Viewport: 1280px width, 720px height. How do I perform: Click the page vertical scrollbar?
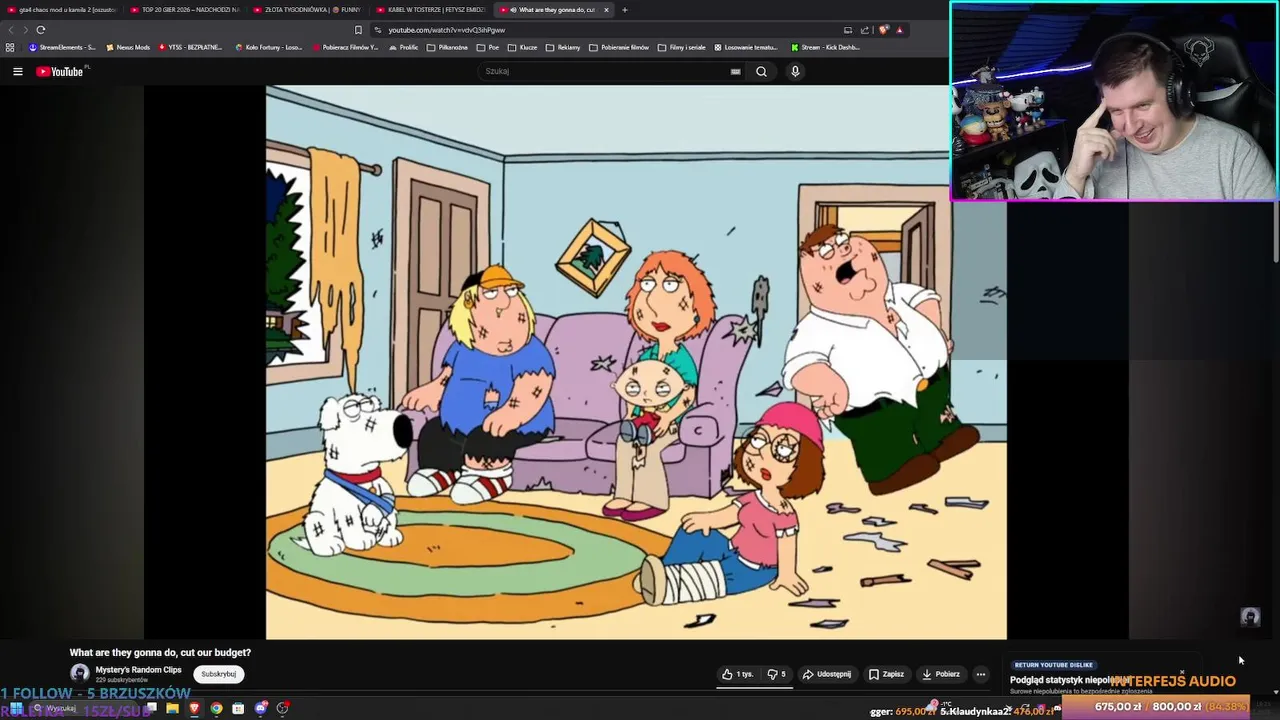tap(1275, 230)
